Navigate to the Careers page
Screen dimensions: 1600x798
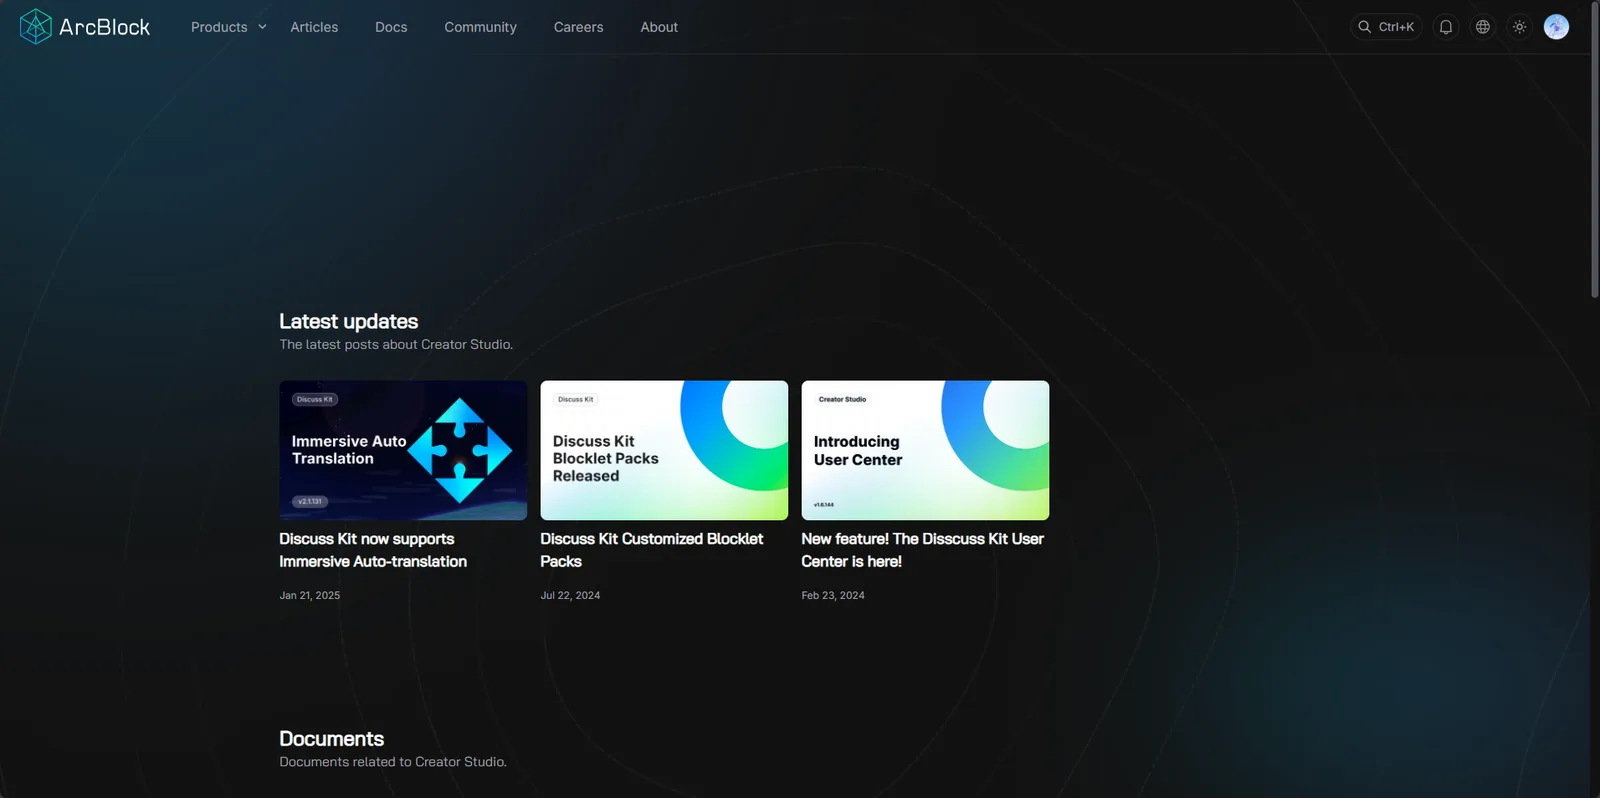tap(578, 27)
